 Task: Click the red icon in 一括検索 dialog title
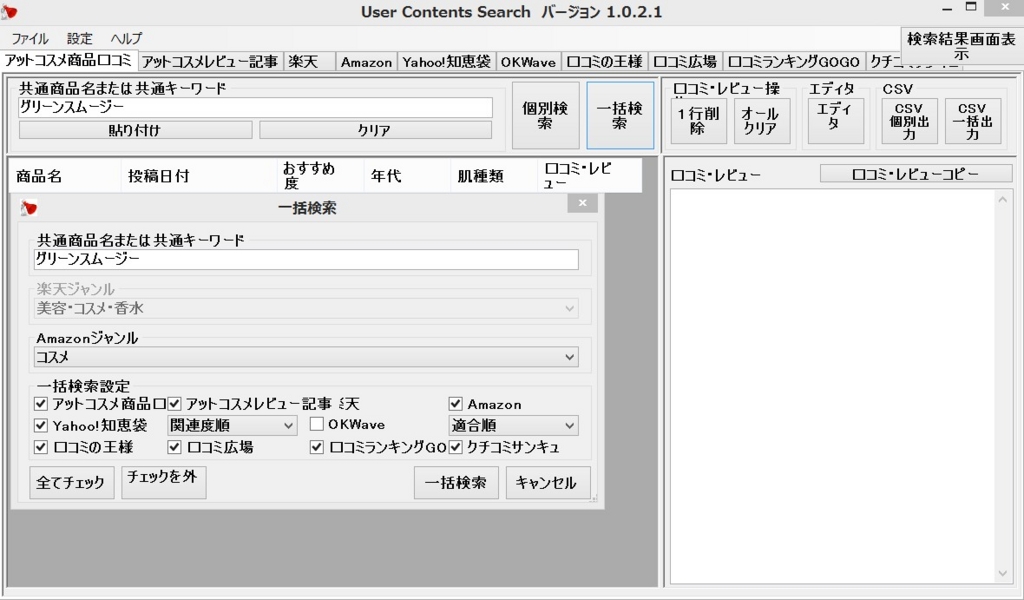coord(28,208)
